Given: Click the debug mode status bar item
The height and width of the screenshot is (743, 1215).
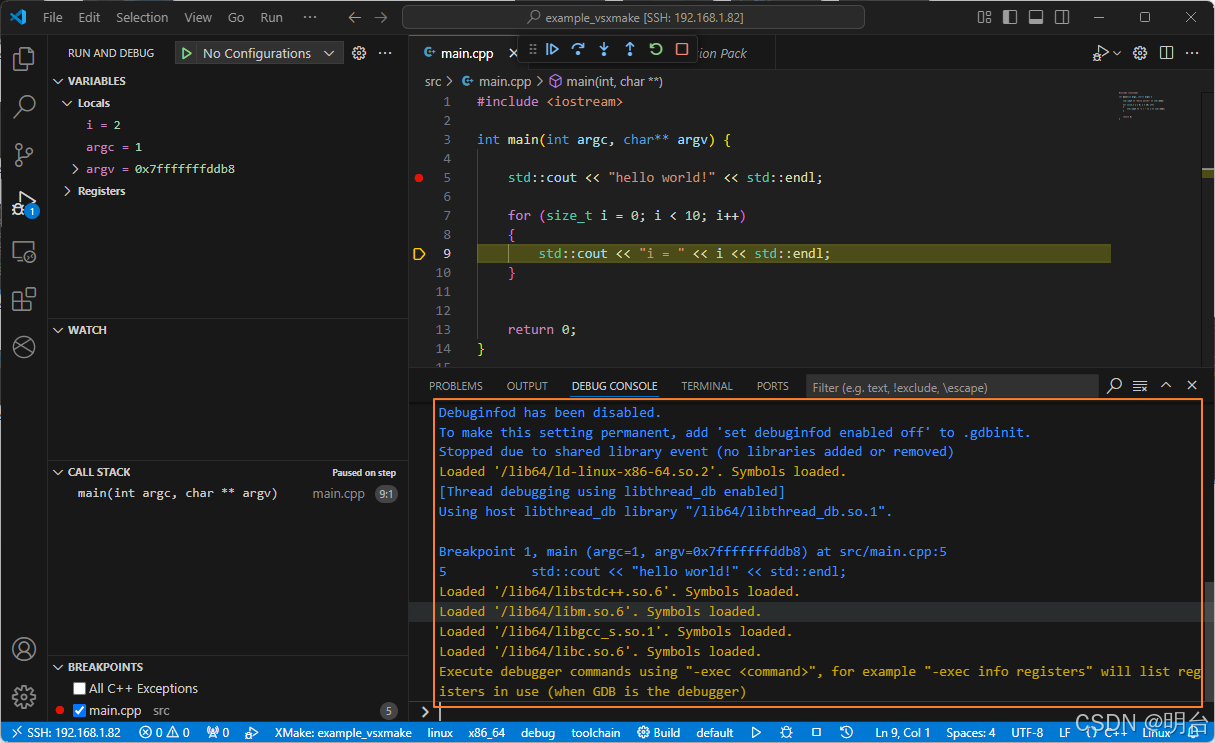Looking at the screenshot, I should 538,733.
